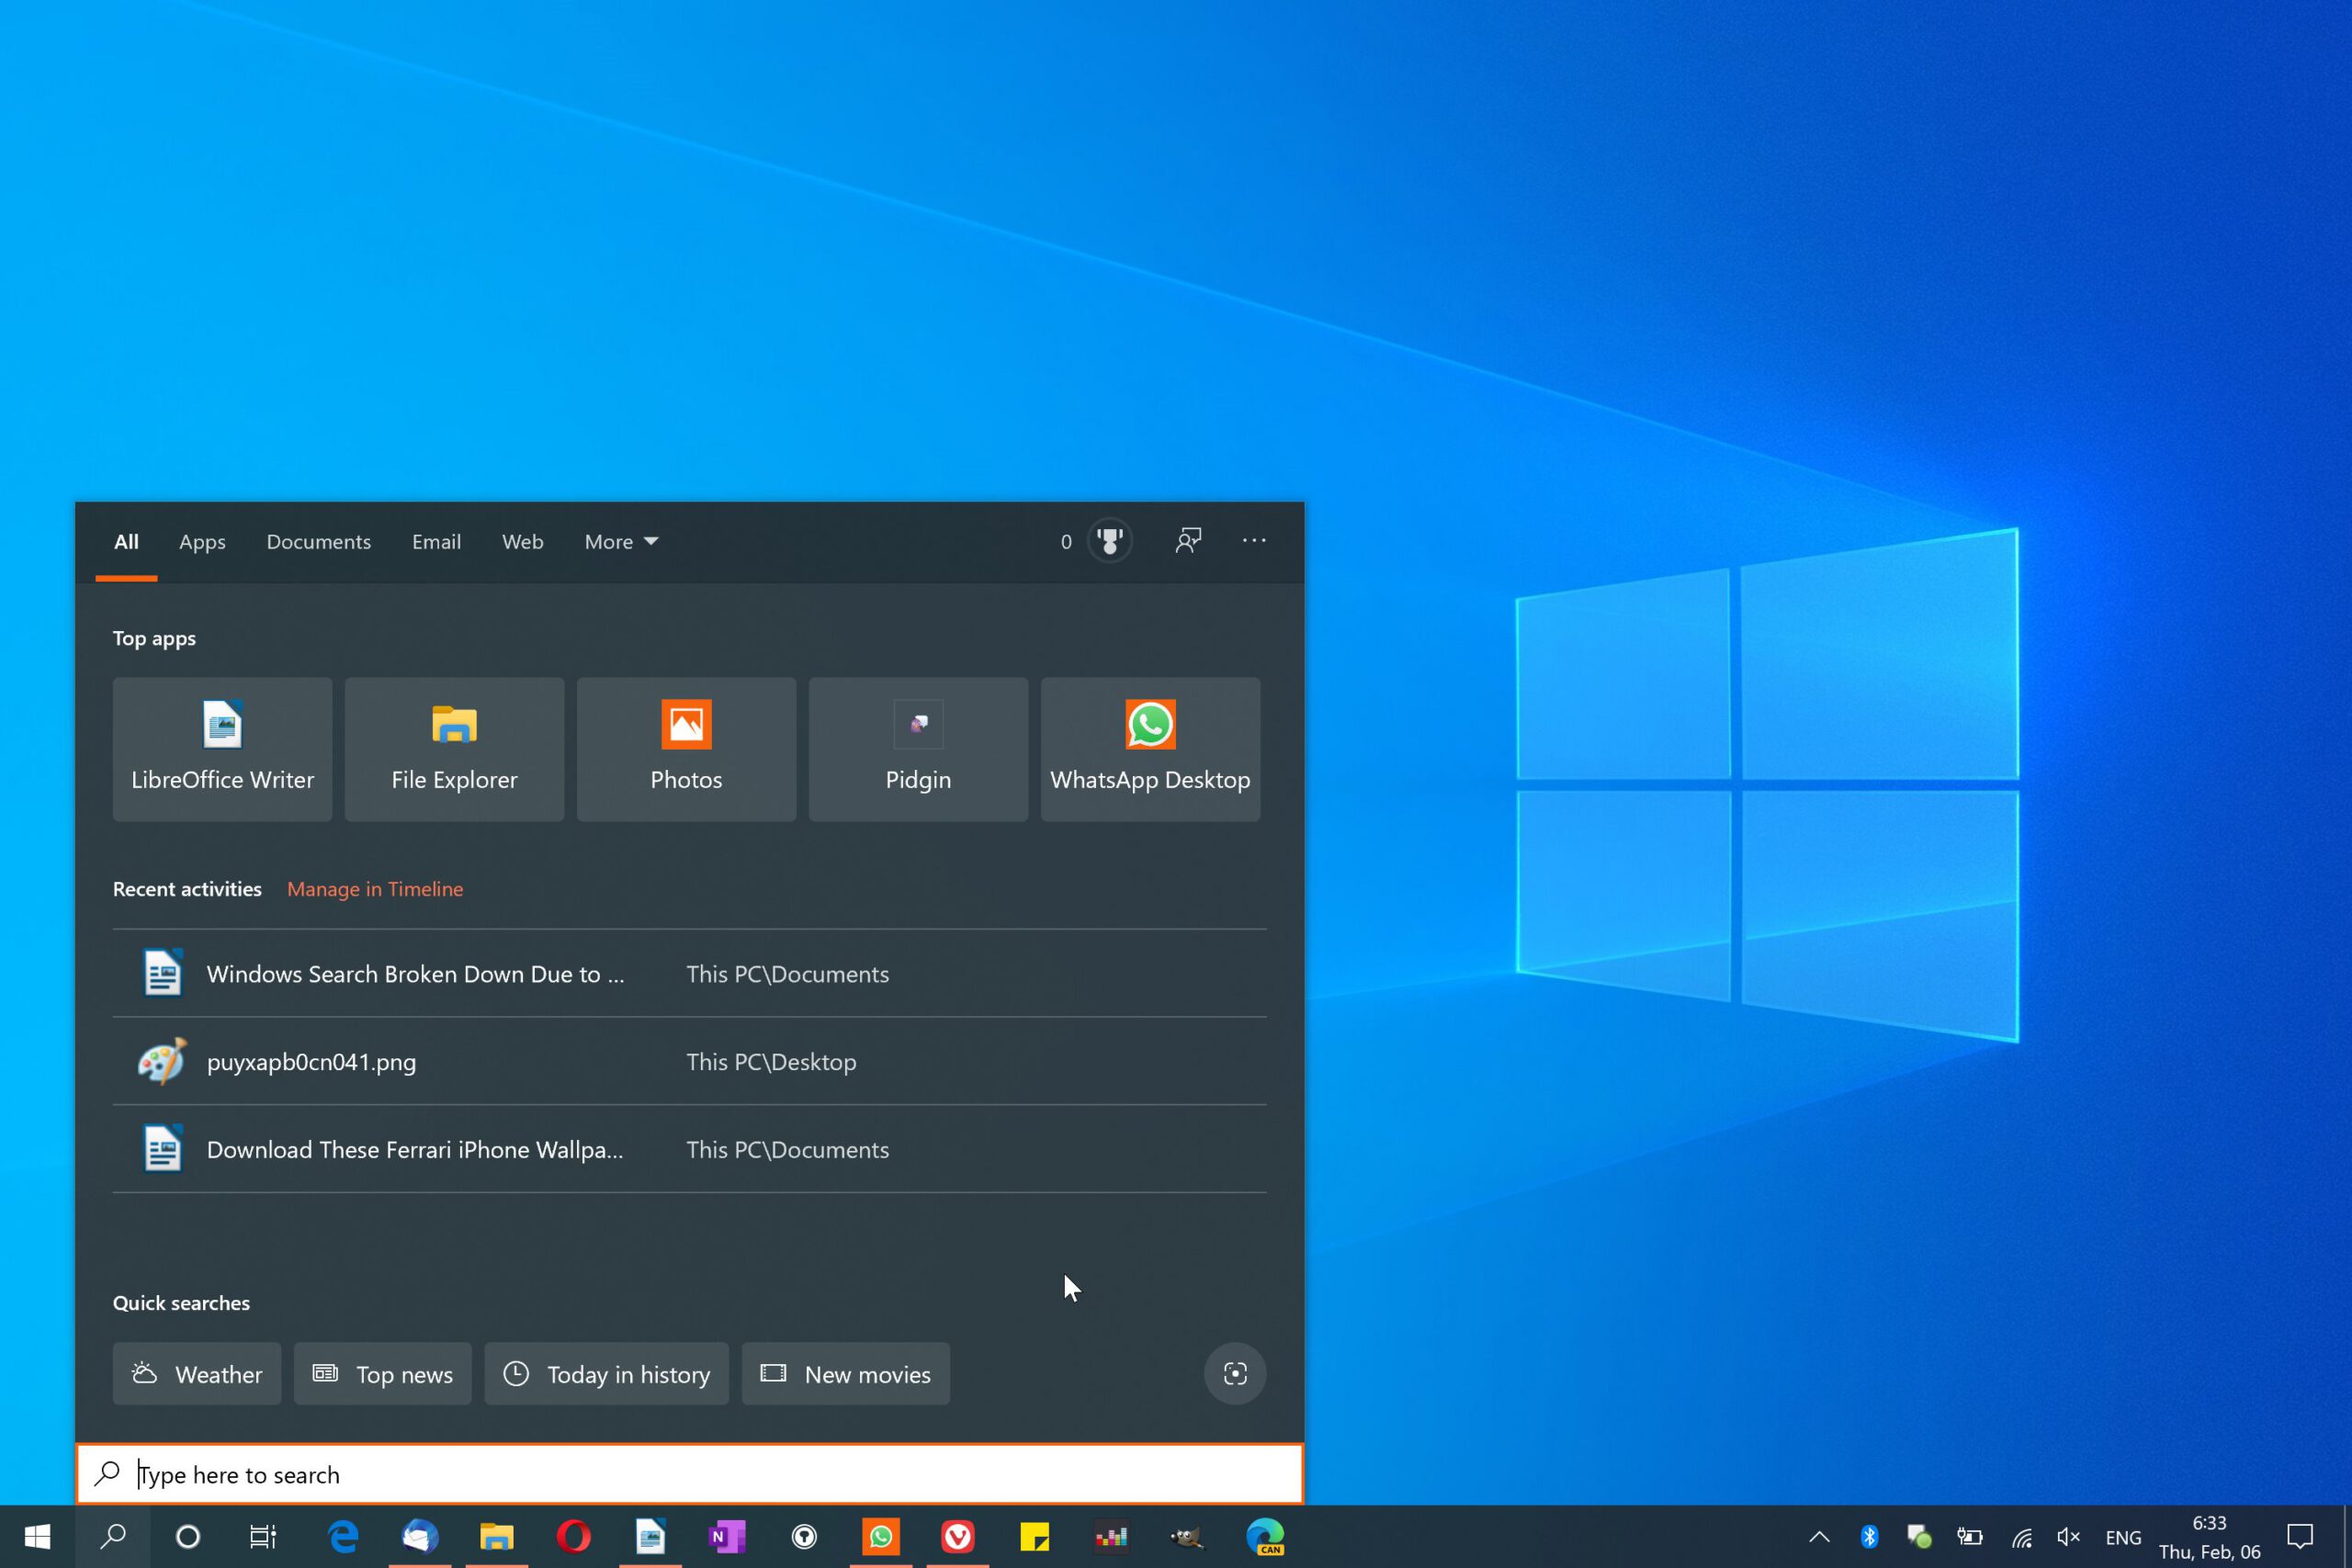
Task: Open the battery status tray icon
Action: pyautogui.click(x=1970, y=1537)
